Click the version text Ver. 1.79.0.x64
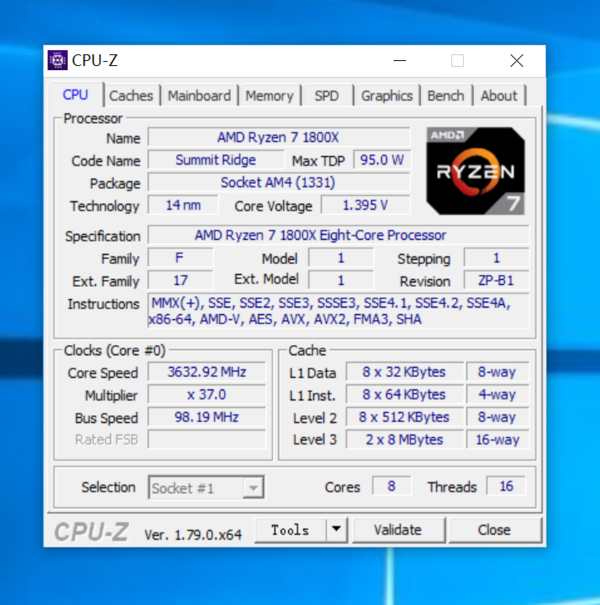 click(193, 535)
